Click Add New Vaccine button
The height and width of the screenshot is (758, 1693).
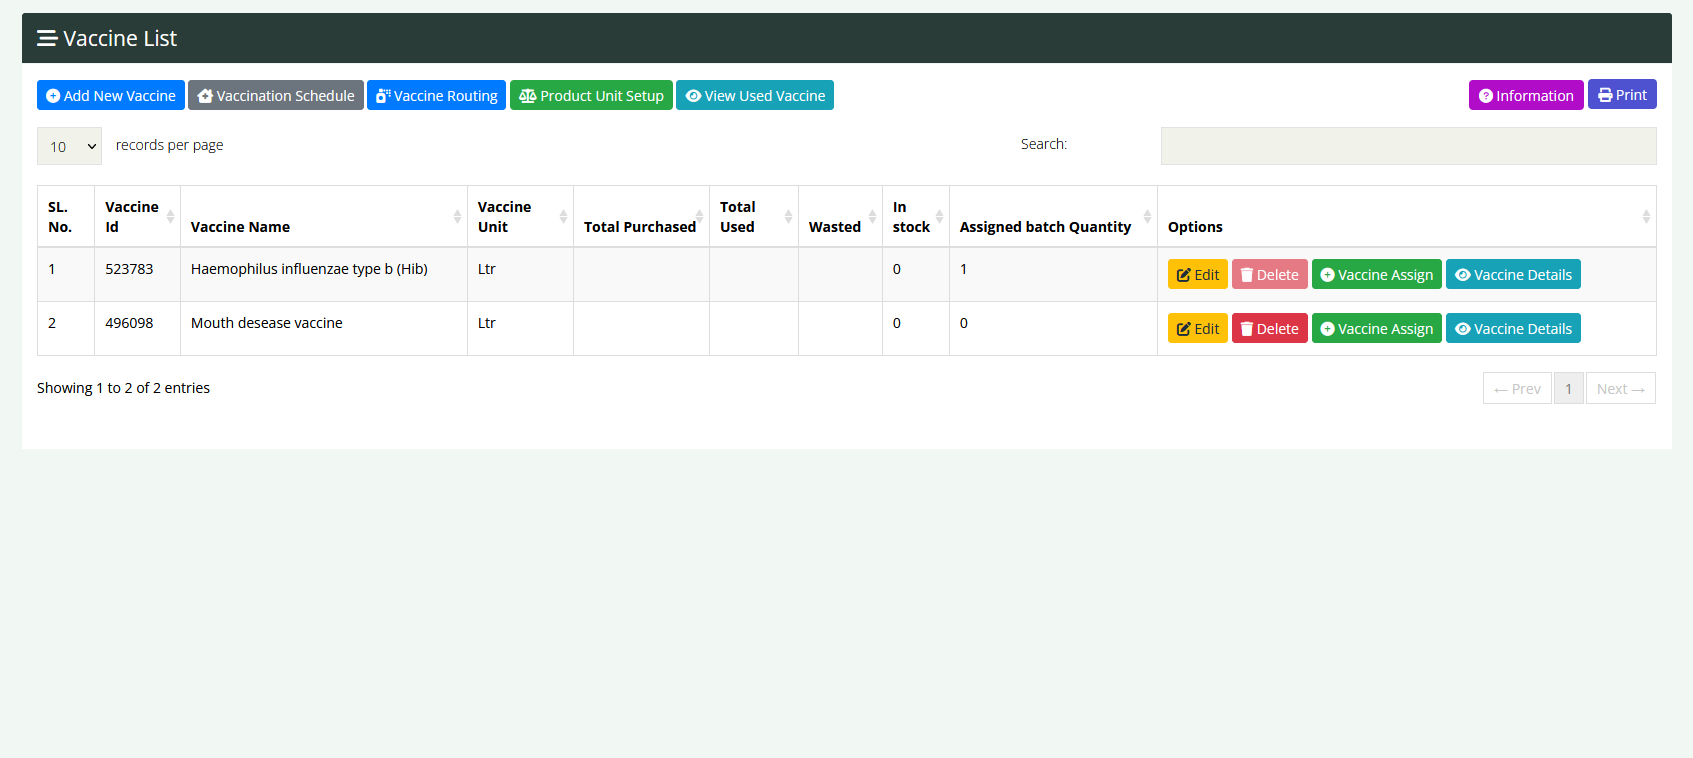tap(111, 96)
